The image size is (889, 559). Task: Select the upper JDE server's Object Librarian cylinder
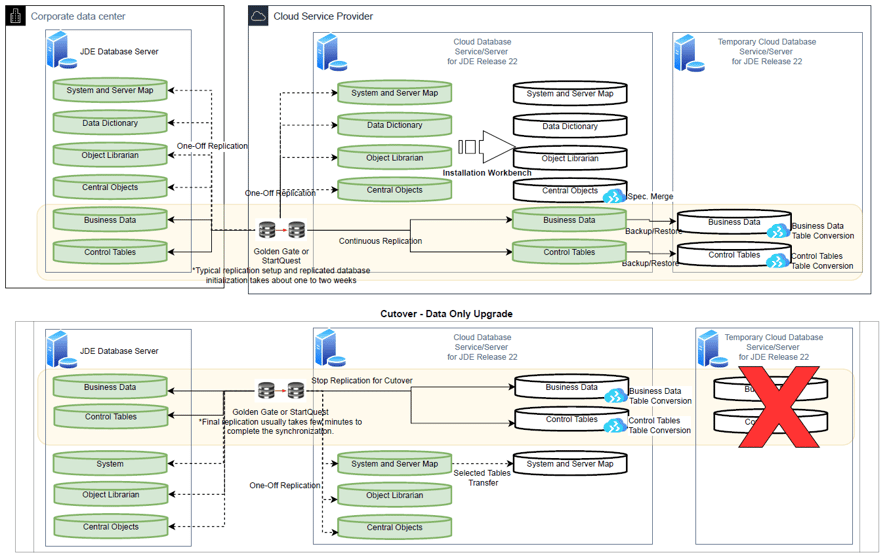[110, 155]
